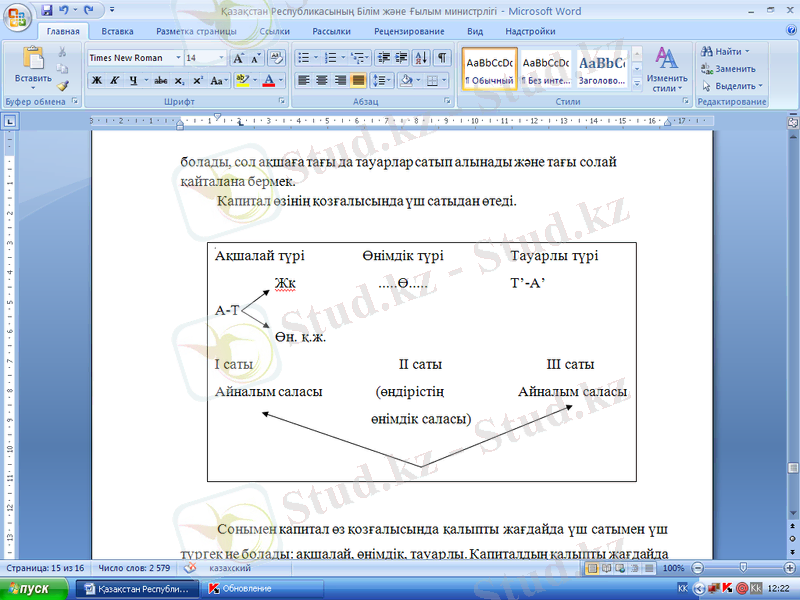Screen dimensions: 800x600
Task: Apply strikethrough formatting
Action: click(x=161, y=81)
